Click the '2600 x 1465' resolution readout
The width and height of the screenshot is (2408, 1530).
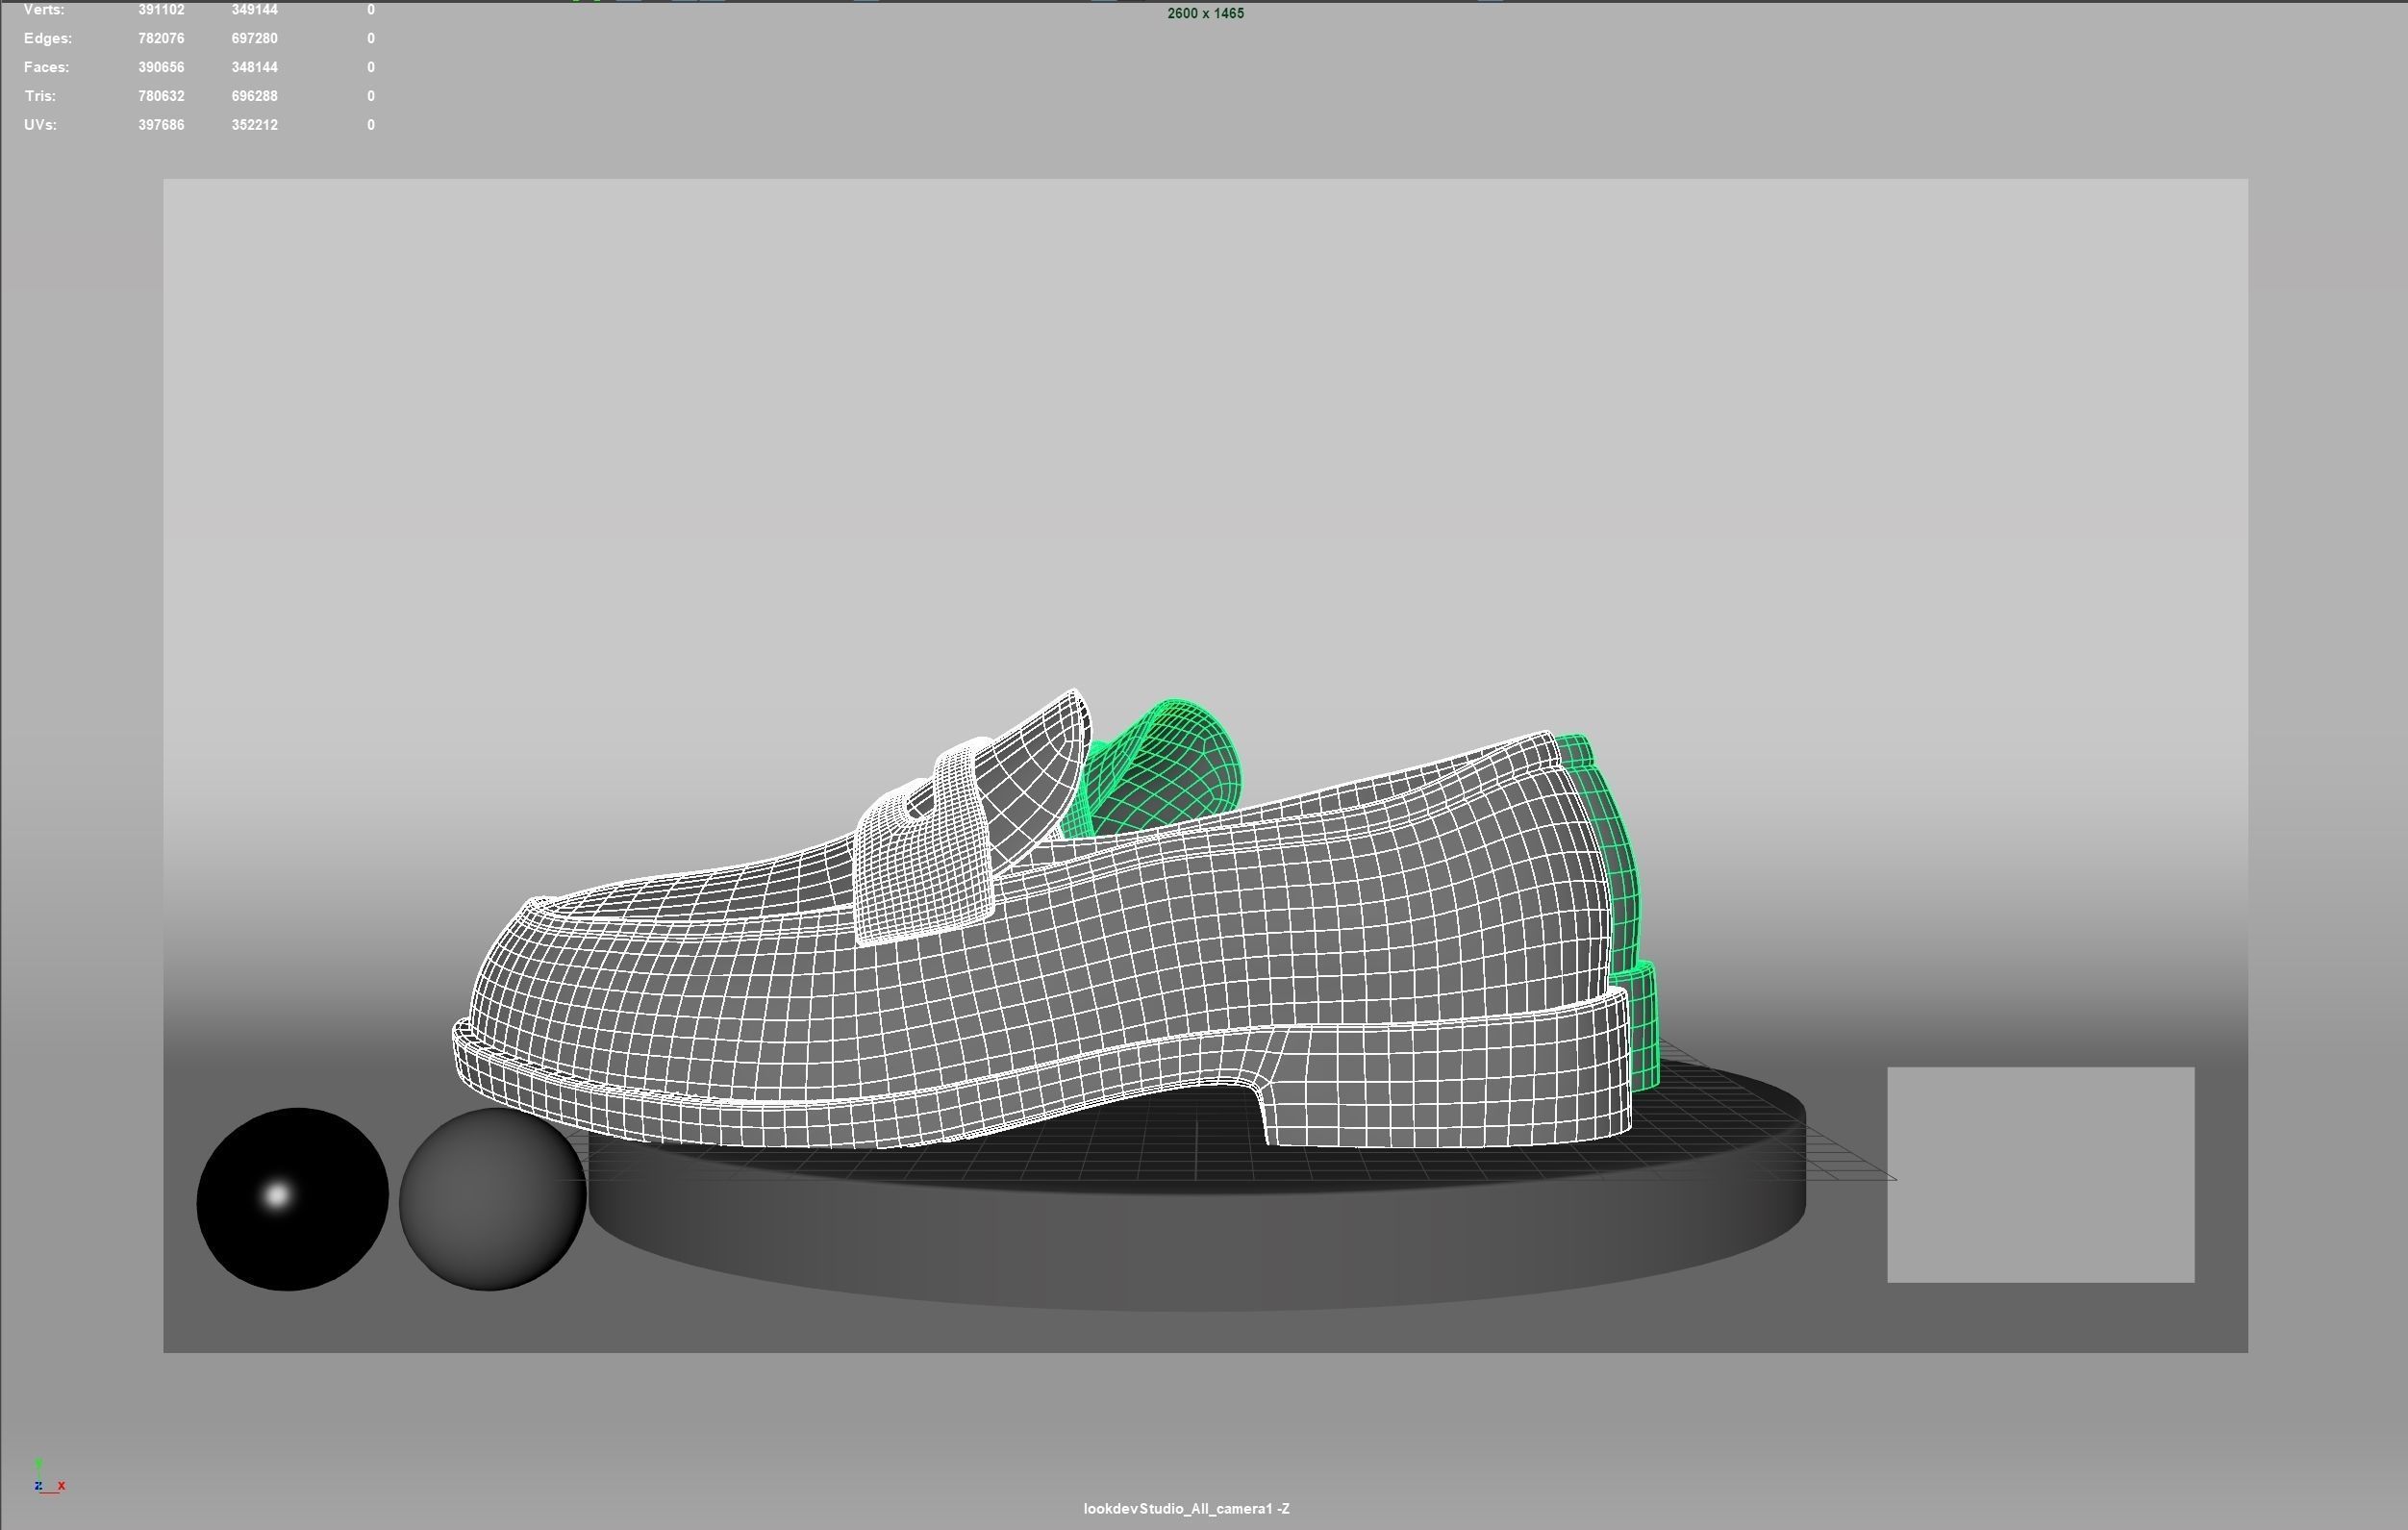1205,13
